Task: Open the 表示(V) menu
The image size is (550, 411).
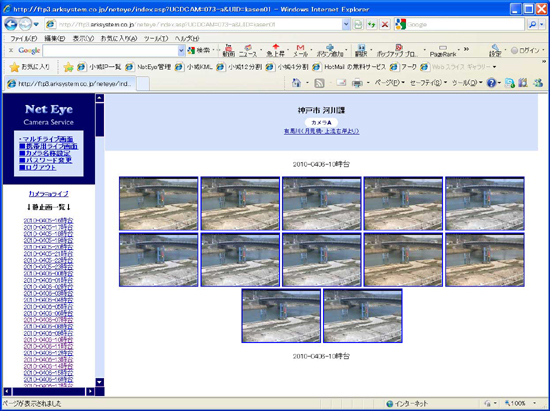Action: coord(83,39)
